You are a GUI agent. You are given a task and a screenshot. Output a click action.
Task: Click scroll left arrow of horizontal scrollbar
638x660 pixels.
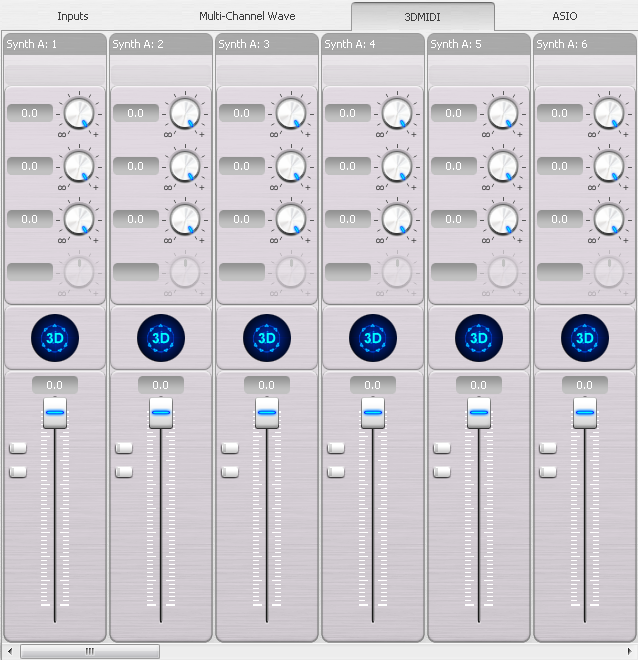pos(10,651)
